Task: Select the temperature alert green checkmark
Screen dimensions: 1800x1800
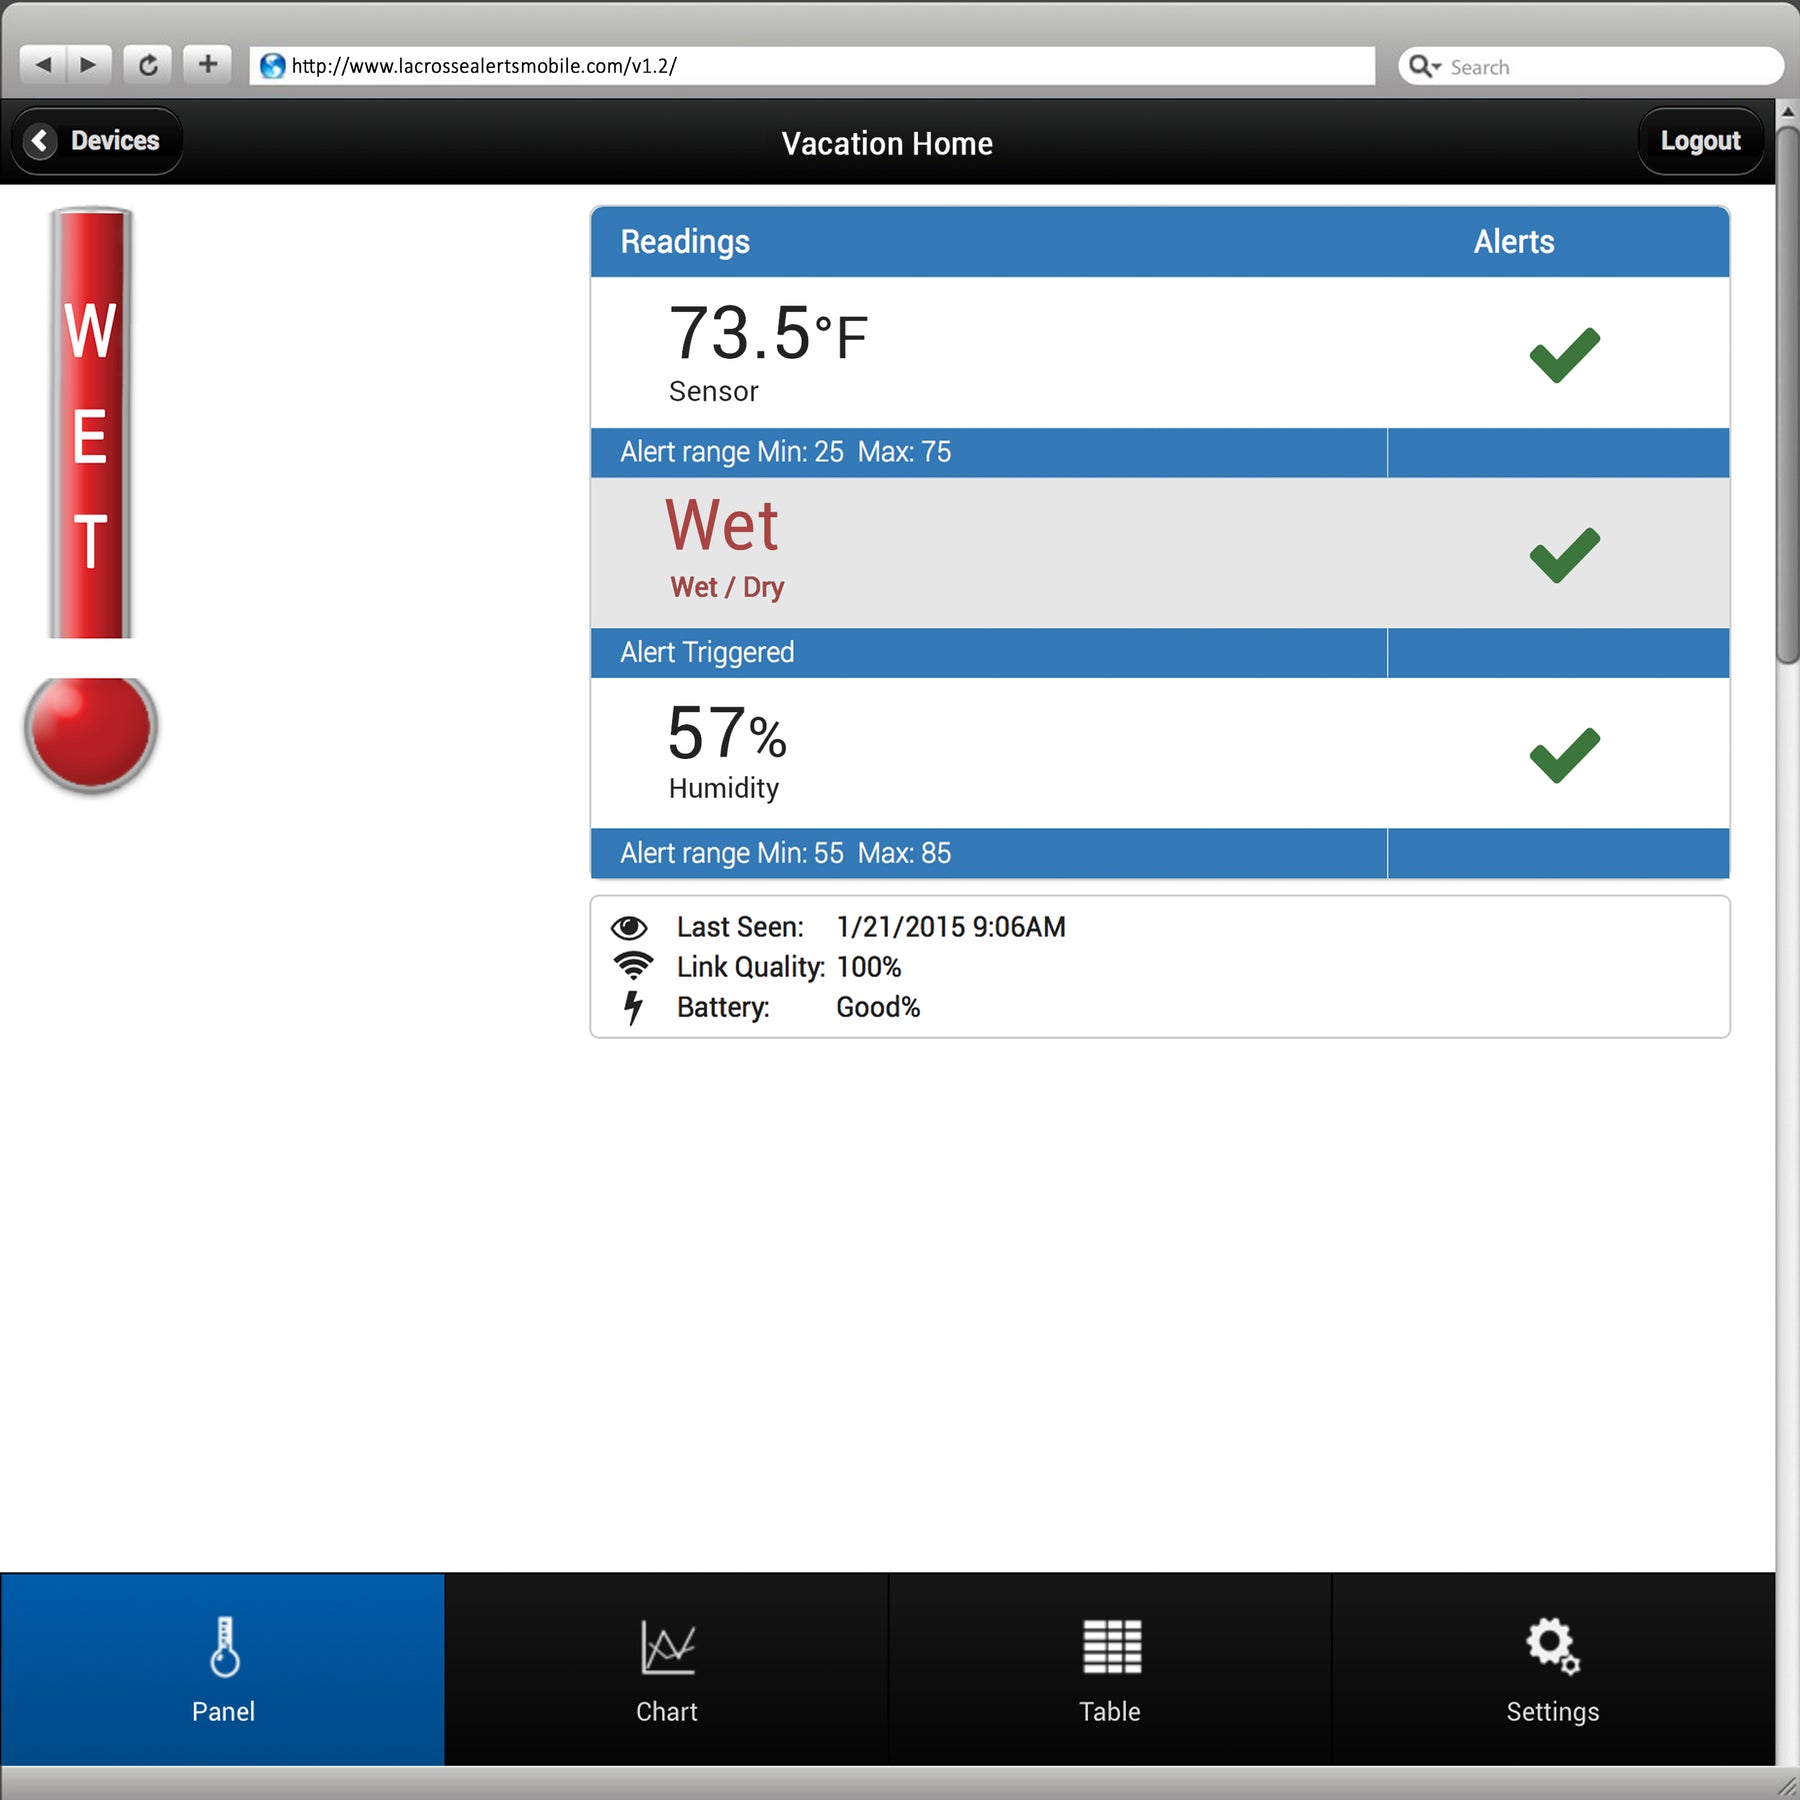Action: [x=1565, y=355]
